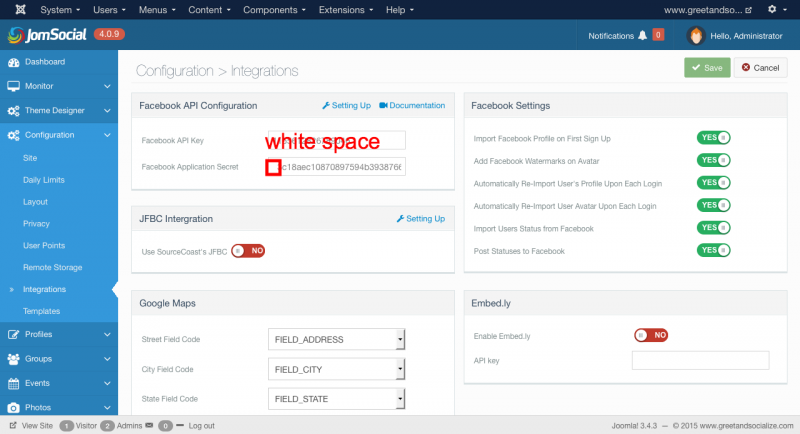Open the Extensions menu
The image size is (800, 434).
(x=346, y=10)
